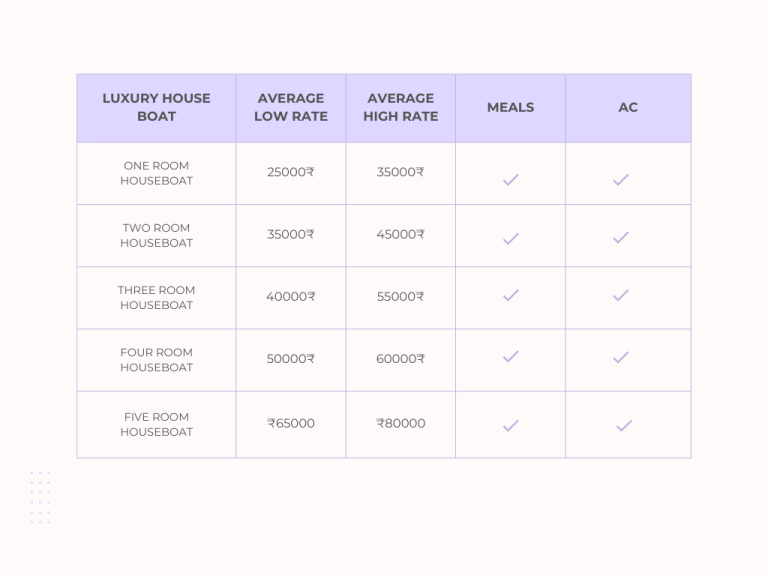Viewport: 768px width, 576px height.
Task: Select the Three Room Houseboat label
Action: (156, 297)
